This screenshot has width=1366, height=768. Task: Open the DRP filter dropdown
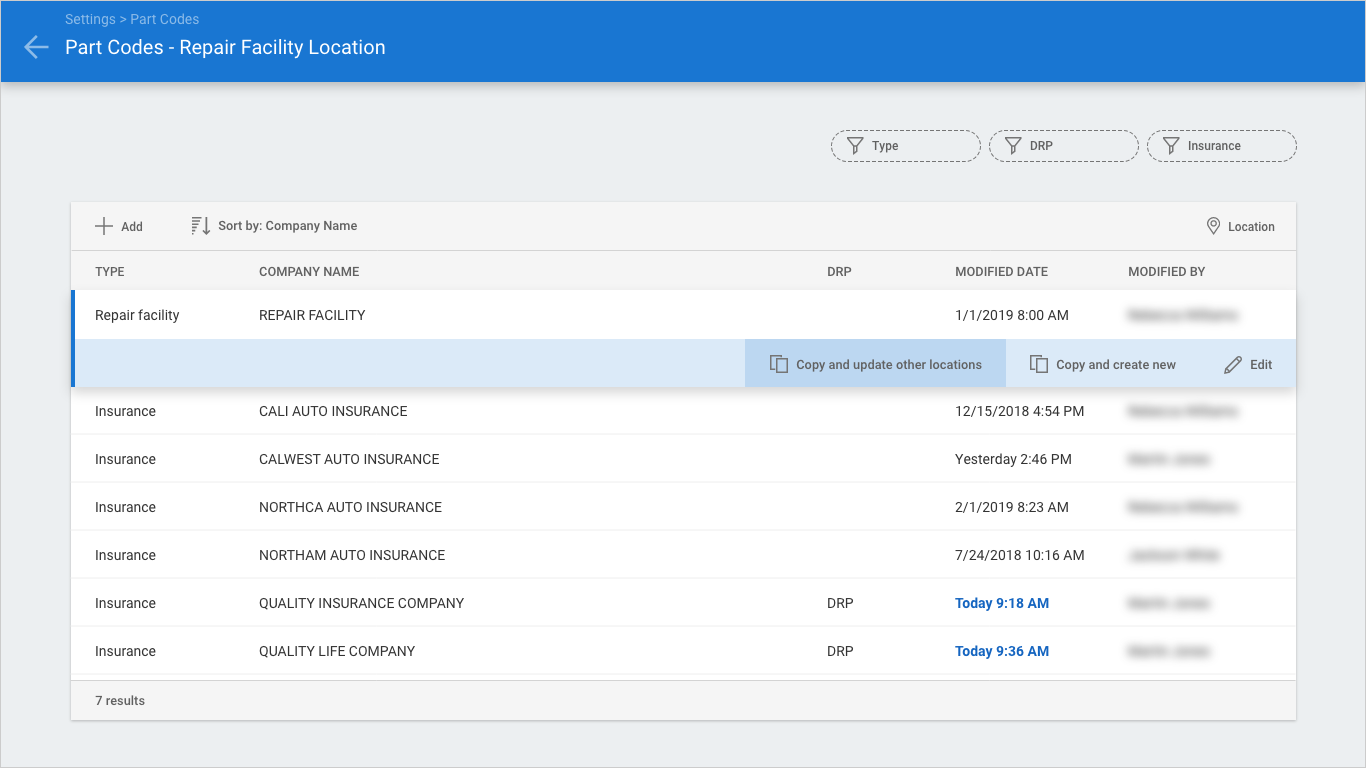pos(1063,146)
